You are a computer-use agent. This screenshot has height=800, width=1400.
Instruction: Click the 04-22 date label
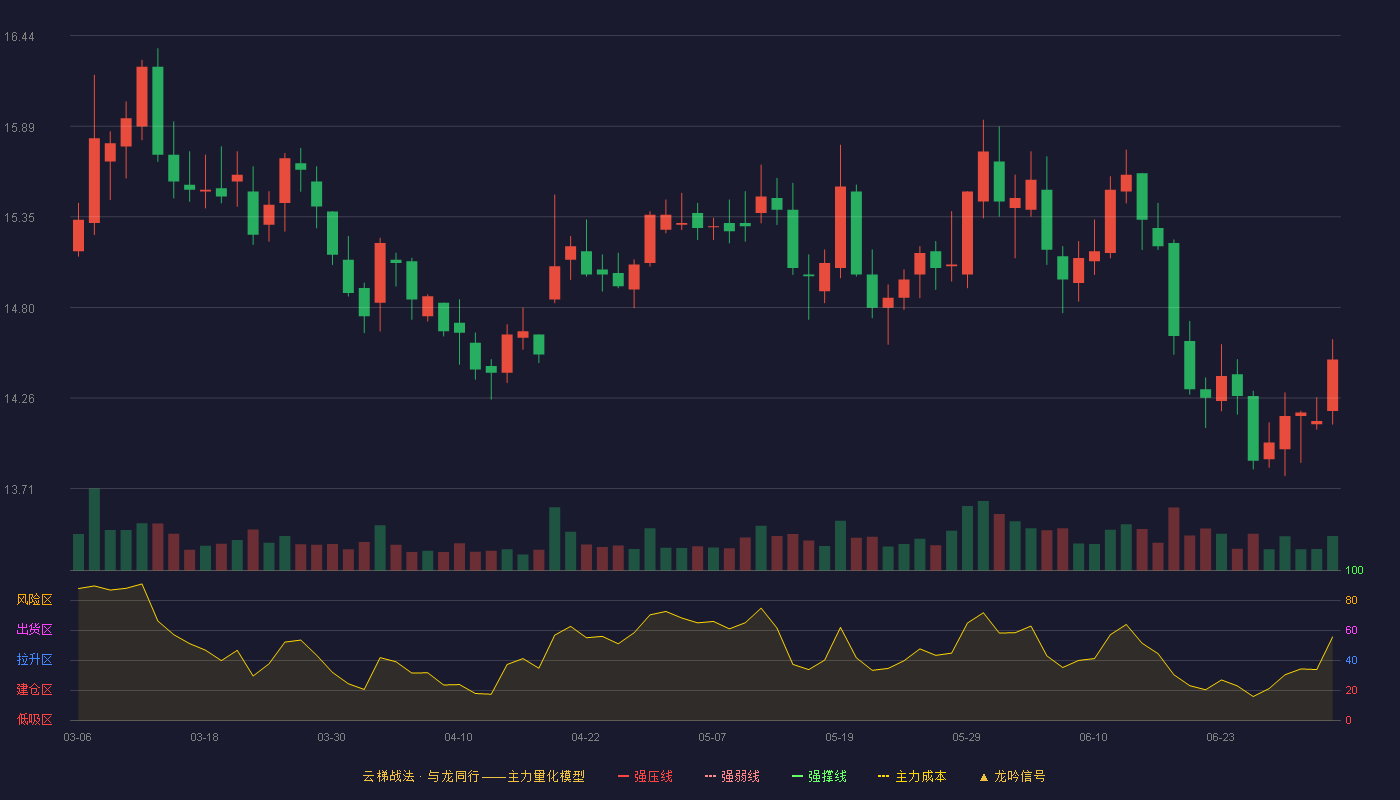(x=585, y=737)
